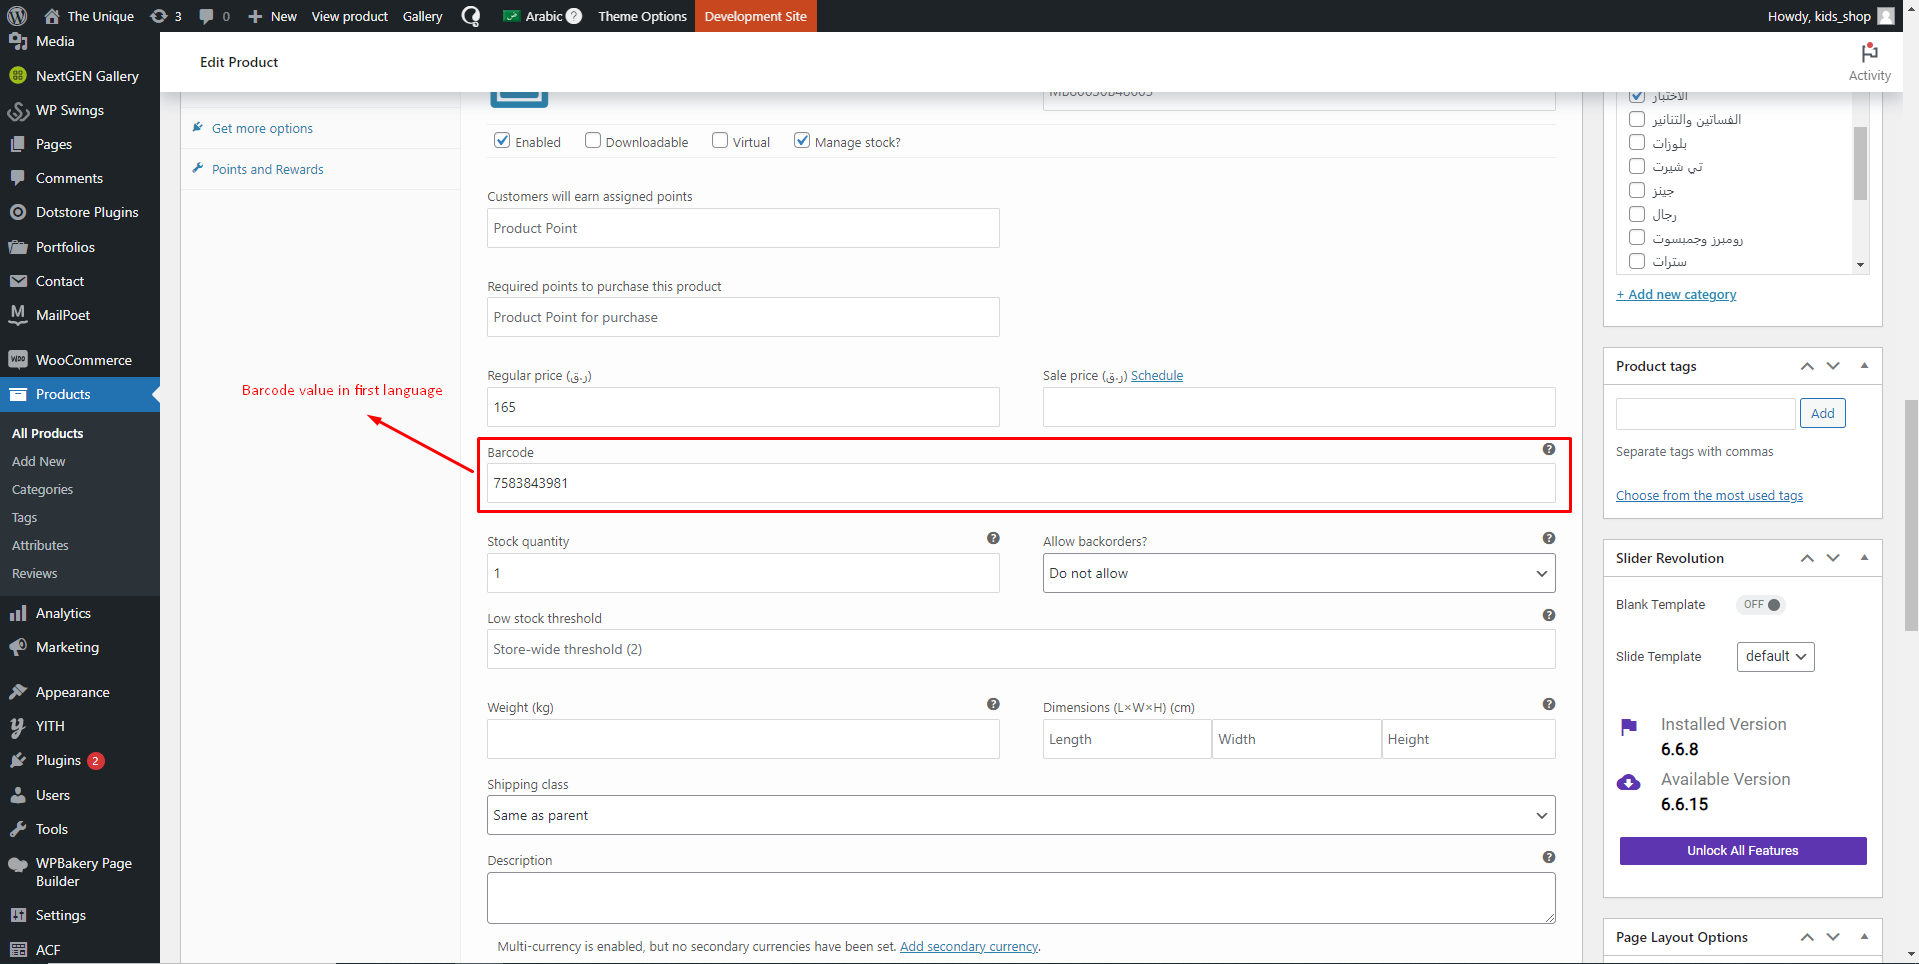
Task: Collapse the Slider Revolution panel
Action: click(1864, 558)
